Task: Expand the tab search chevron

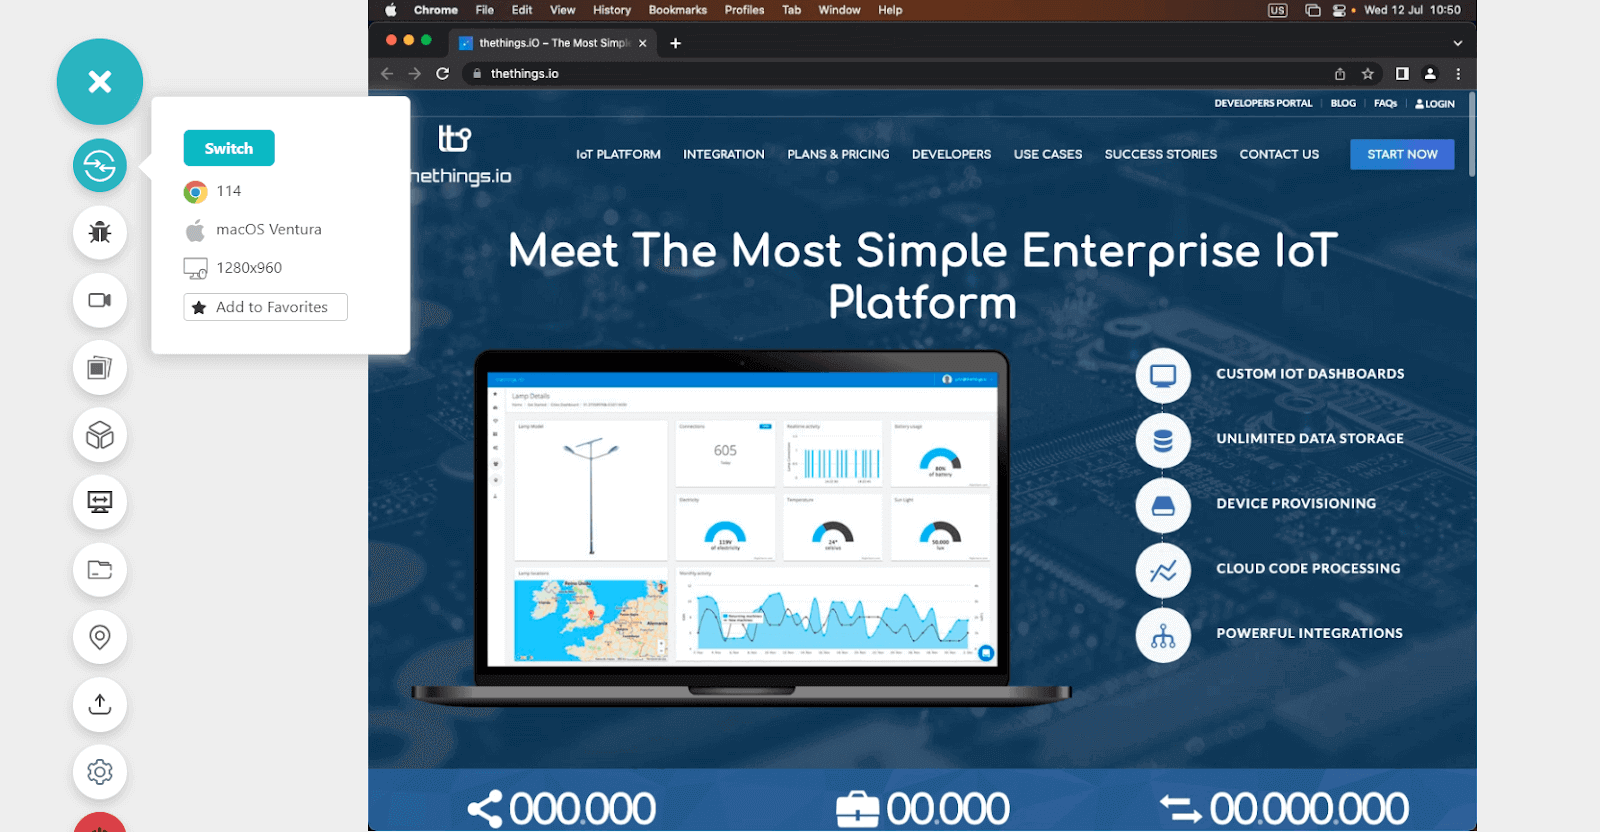Action: (1457, 43)
